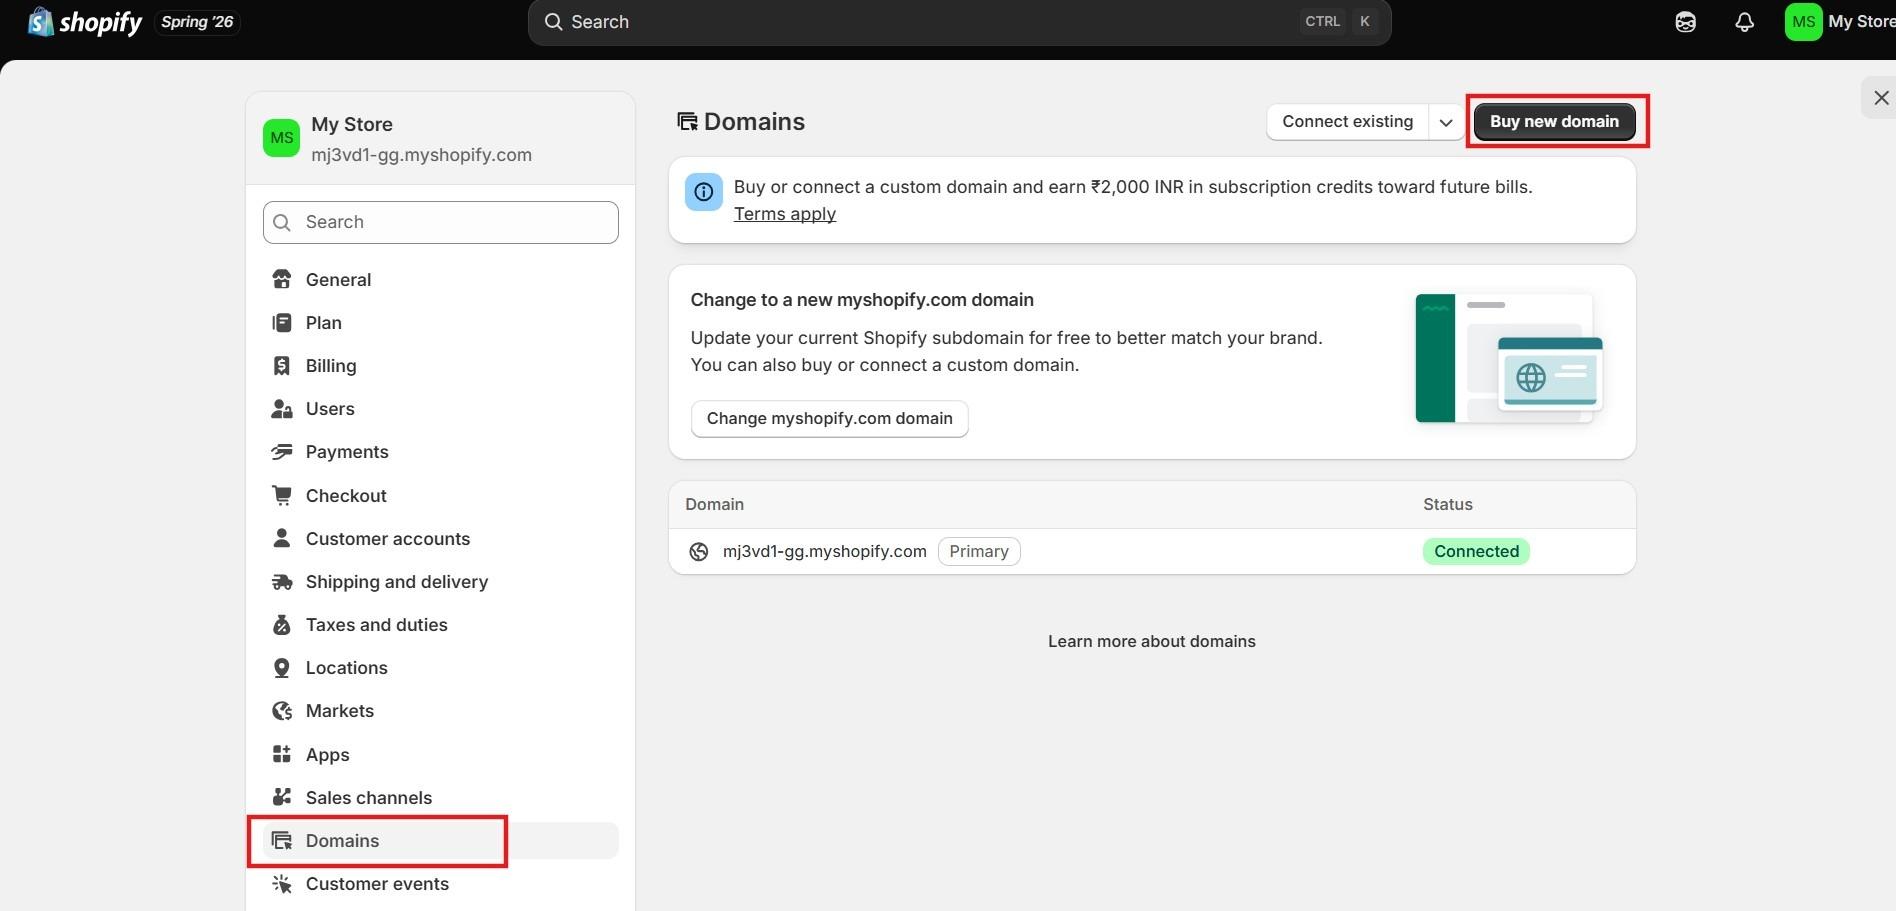1896x911 pixels.
Task: Click the Status column header
Action: click(1447, 504)
